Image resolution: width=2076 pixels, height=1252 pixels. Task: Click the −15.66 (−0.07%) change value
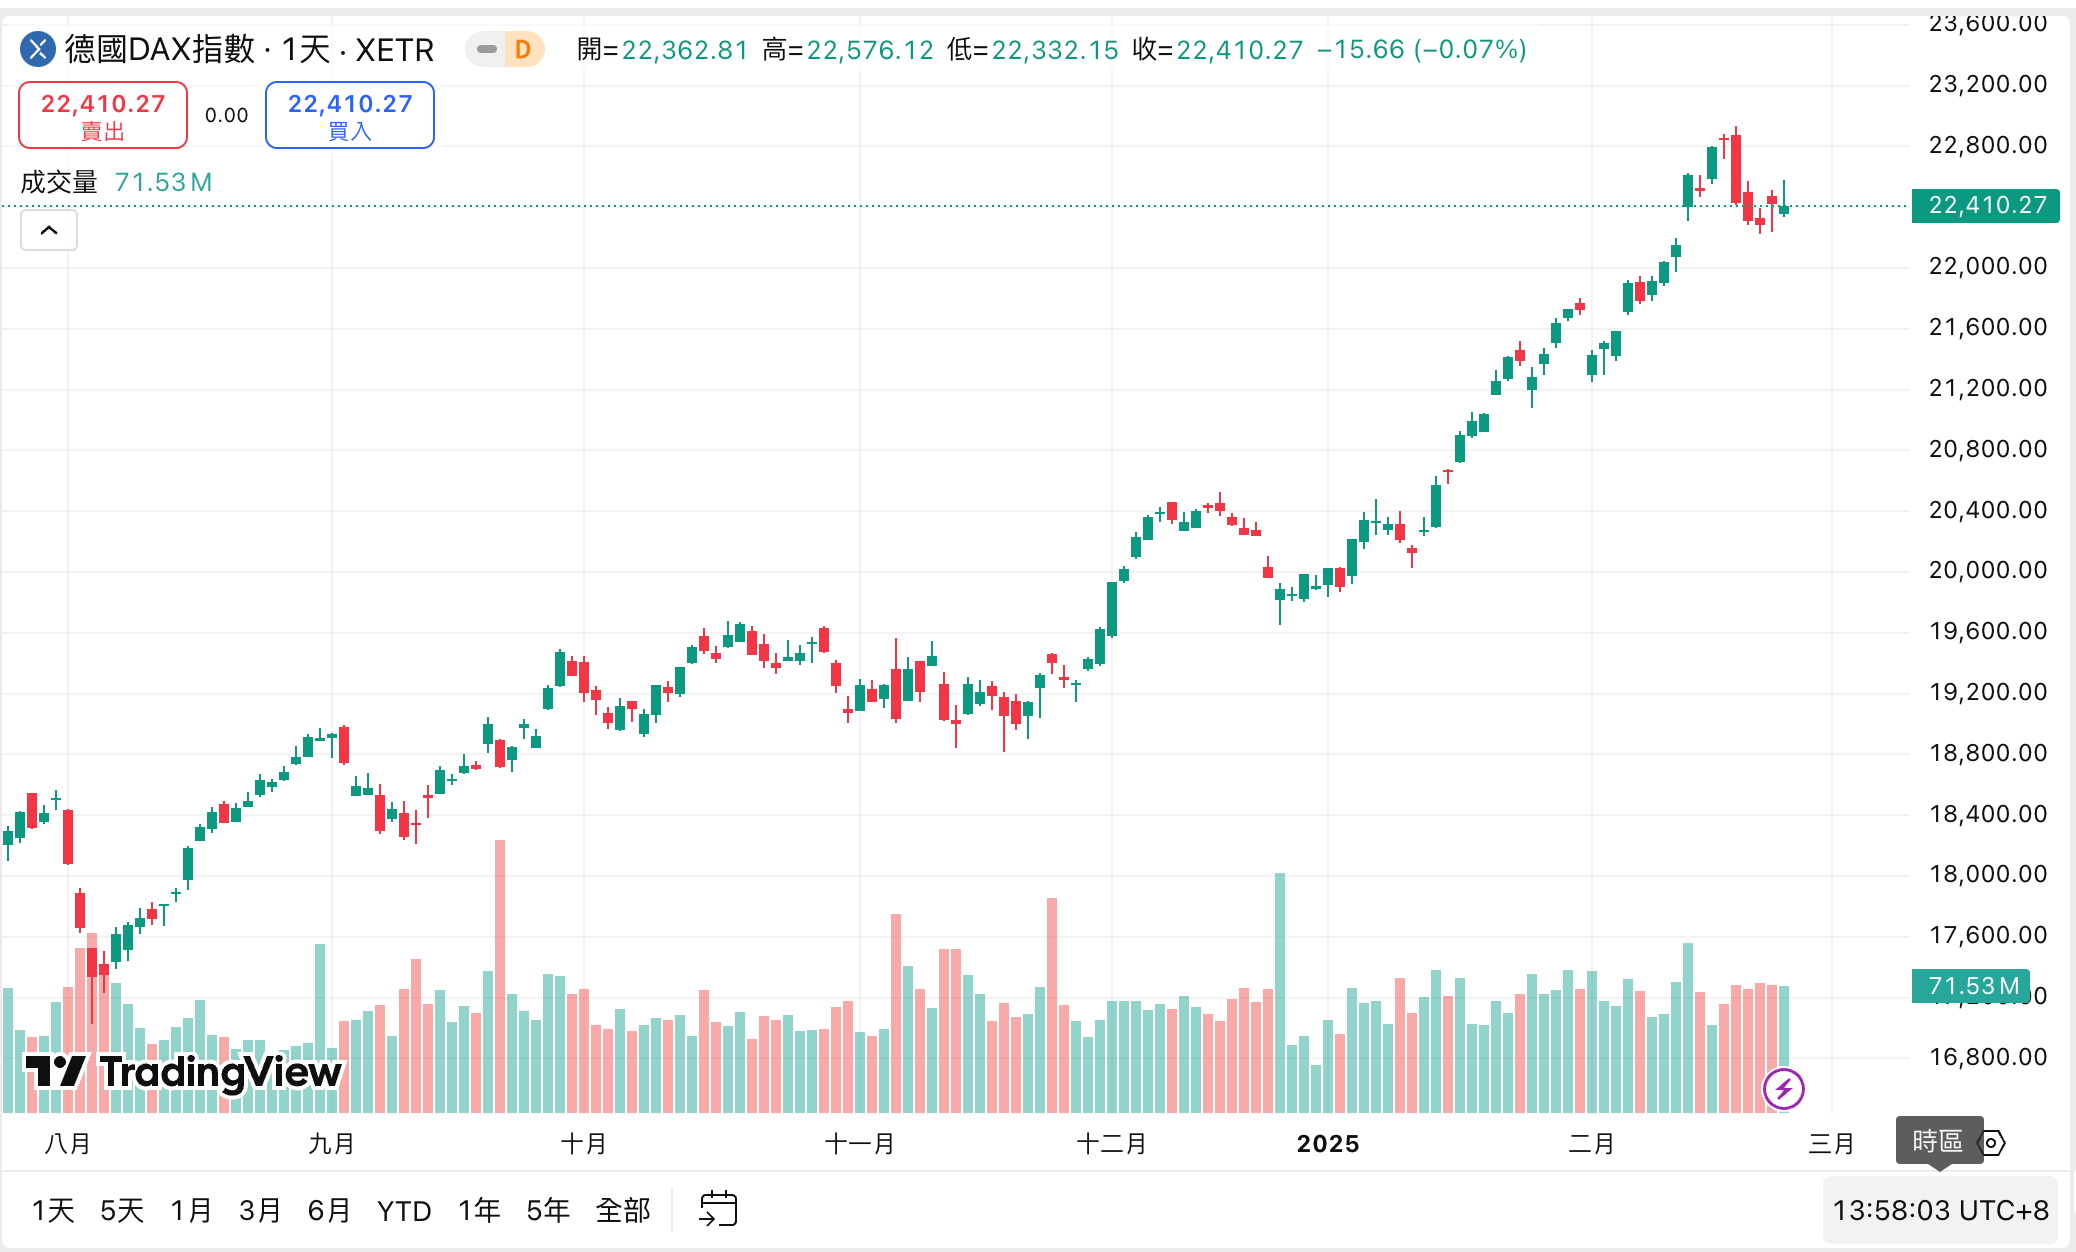tap(1421, 49)
